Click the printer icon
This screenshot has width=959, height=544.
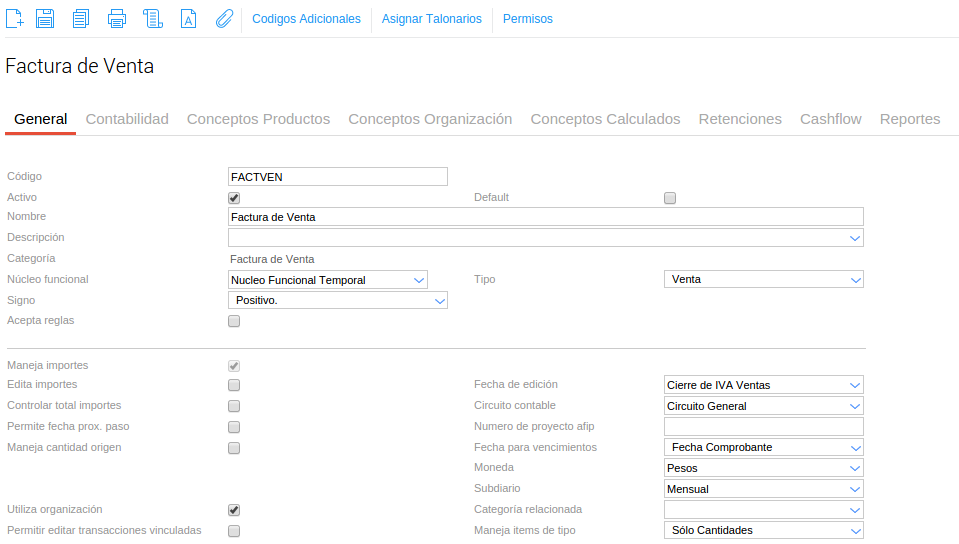pyautogui.click(x=117, y=18)
